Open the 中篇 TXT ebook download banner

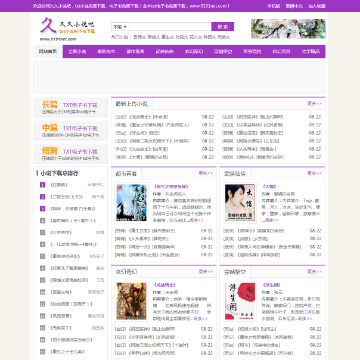pyautogui.click(x=70, y=130)
